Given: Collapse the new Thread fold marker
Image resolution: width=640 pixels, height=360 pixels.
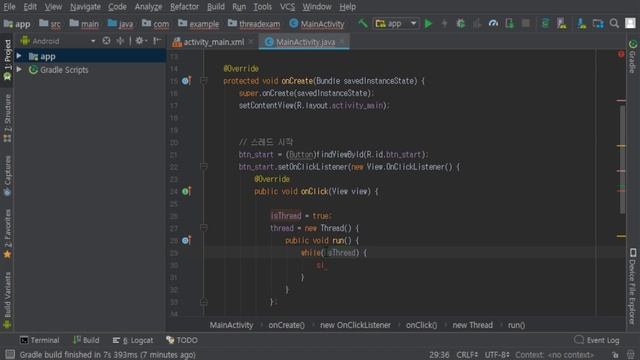Looking at the screenshot, I should coord(204,228).
